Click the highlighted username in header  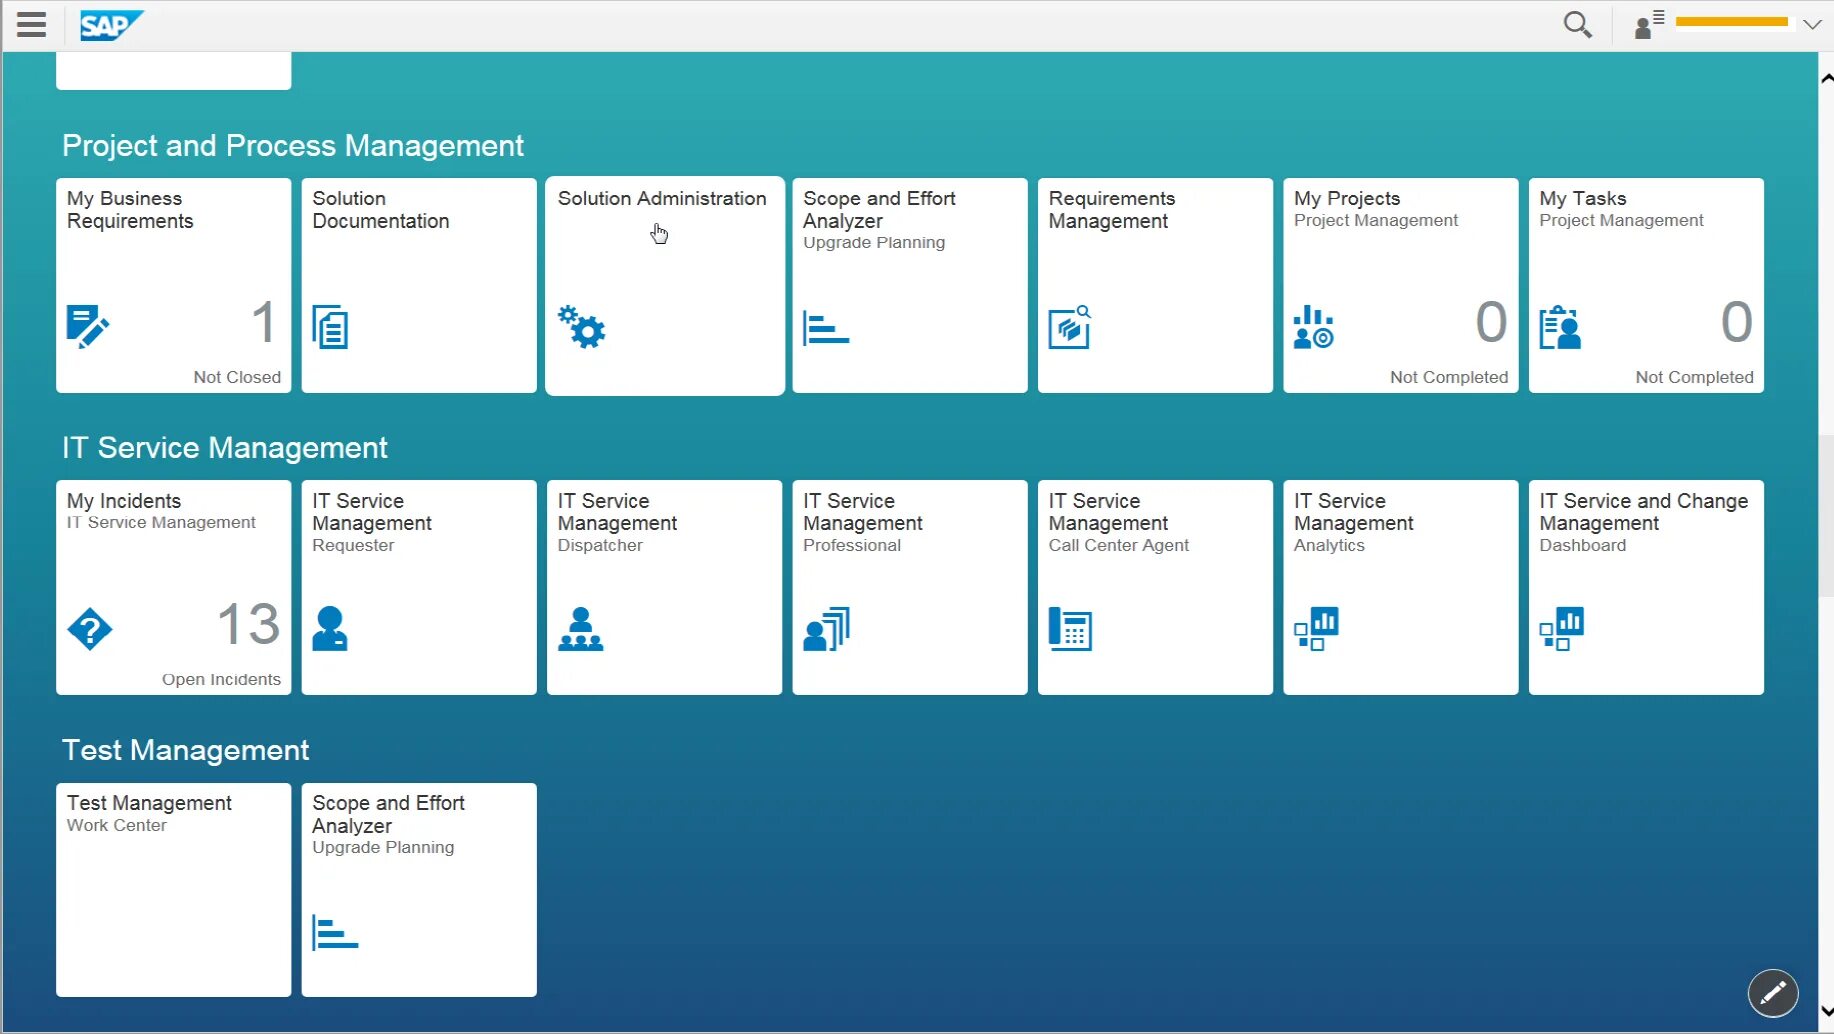(1732, 21)
